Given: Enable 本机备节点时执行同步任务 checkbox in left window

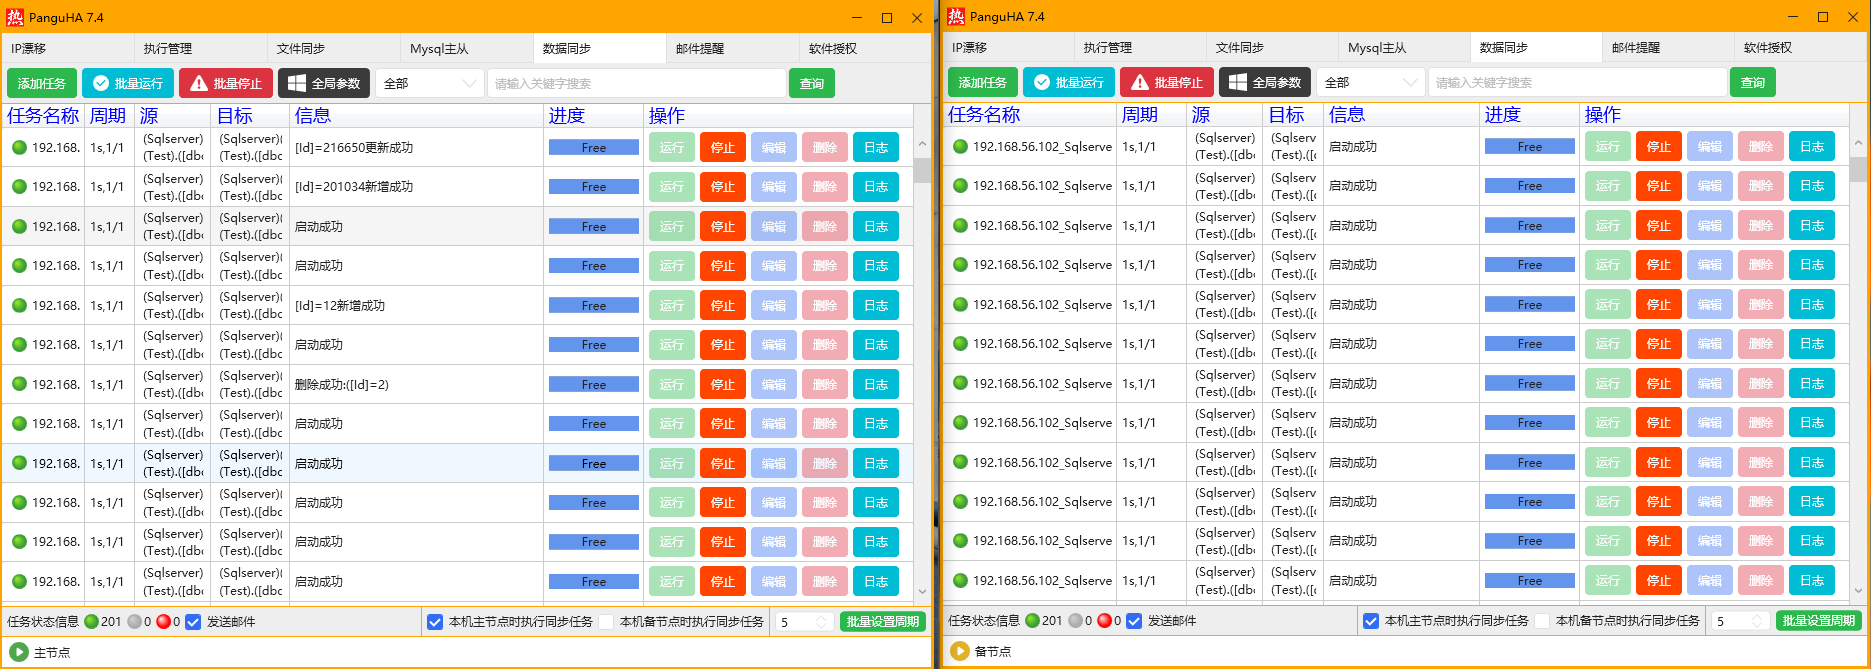Looking at the screenshot, I should (x=606, y=621).
